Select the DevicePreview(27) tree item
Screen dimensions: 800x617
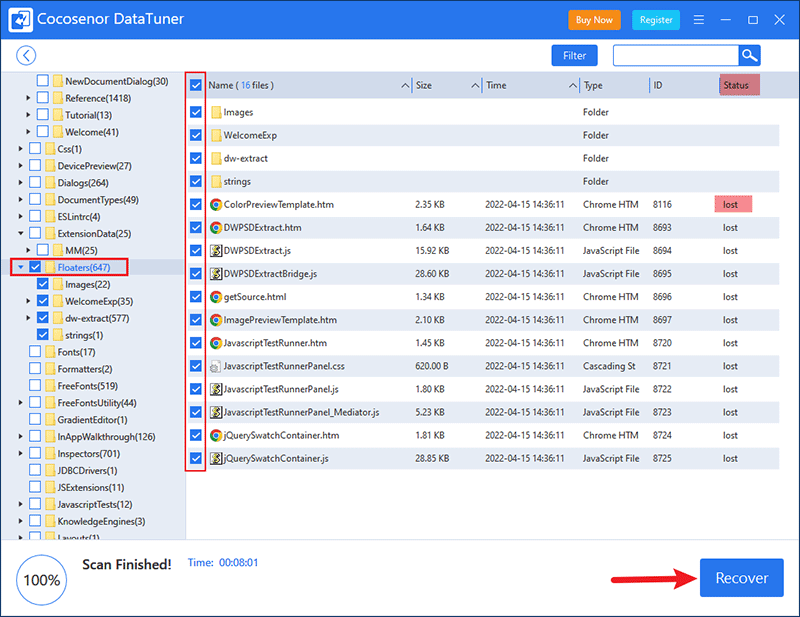[94, 166]
